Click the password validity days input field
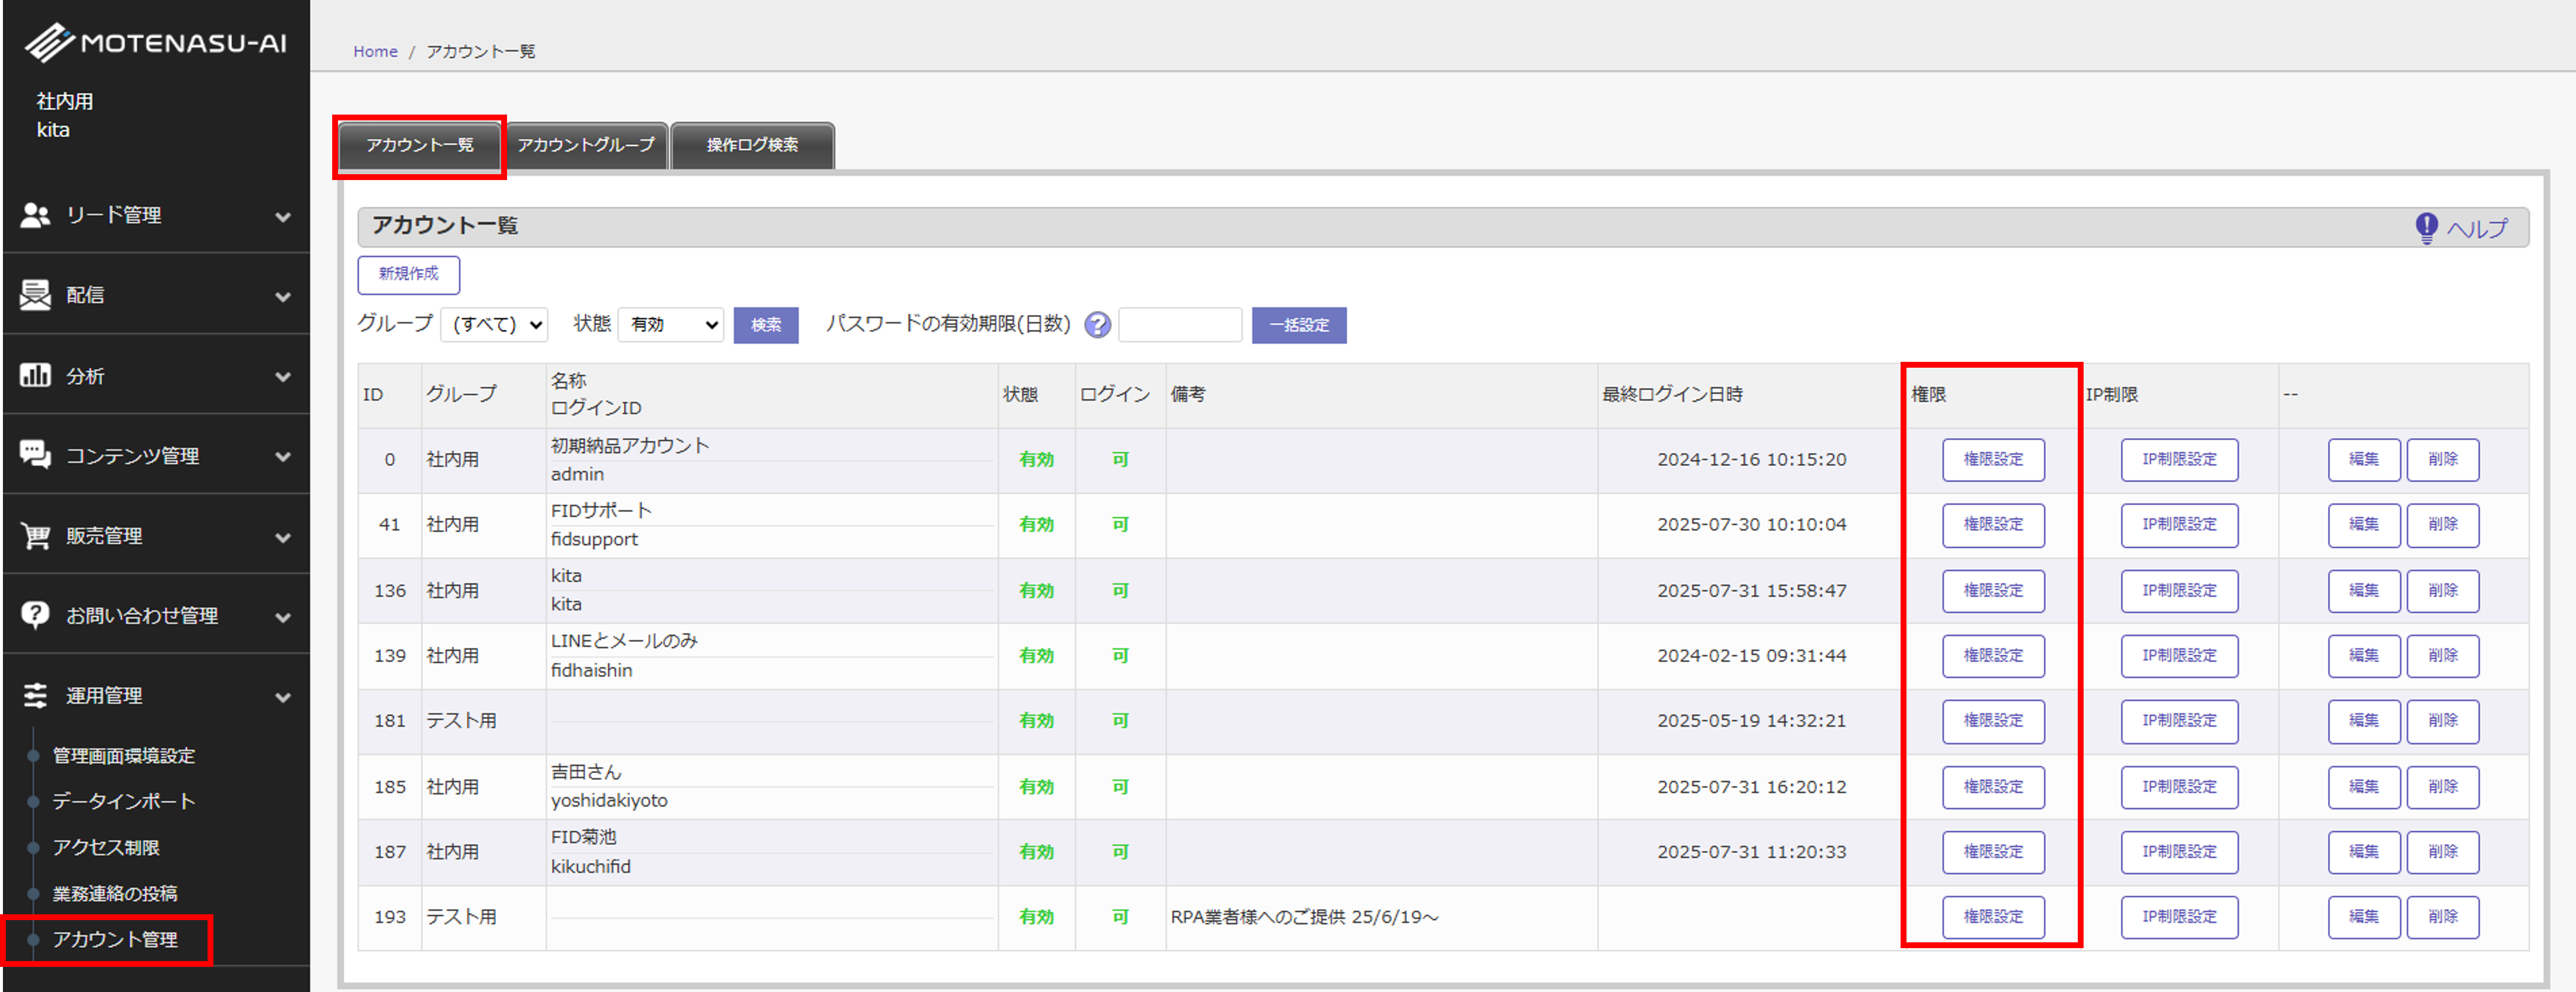 click(x=1179, y=325)
